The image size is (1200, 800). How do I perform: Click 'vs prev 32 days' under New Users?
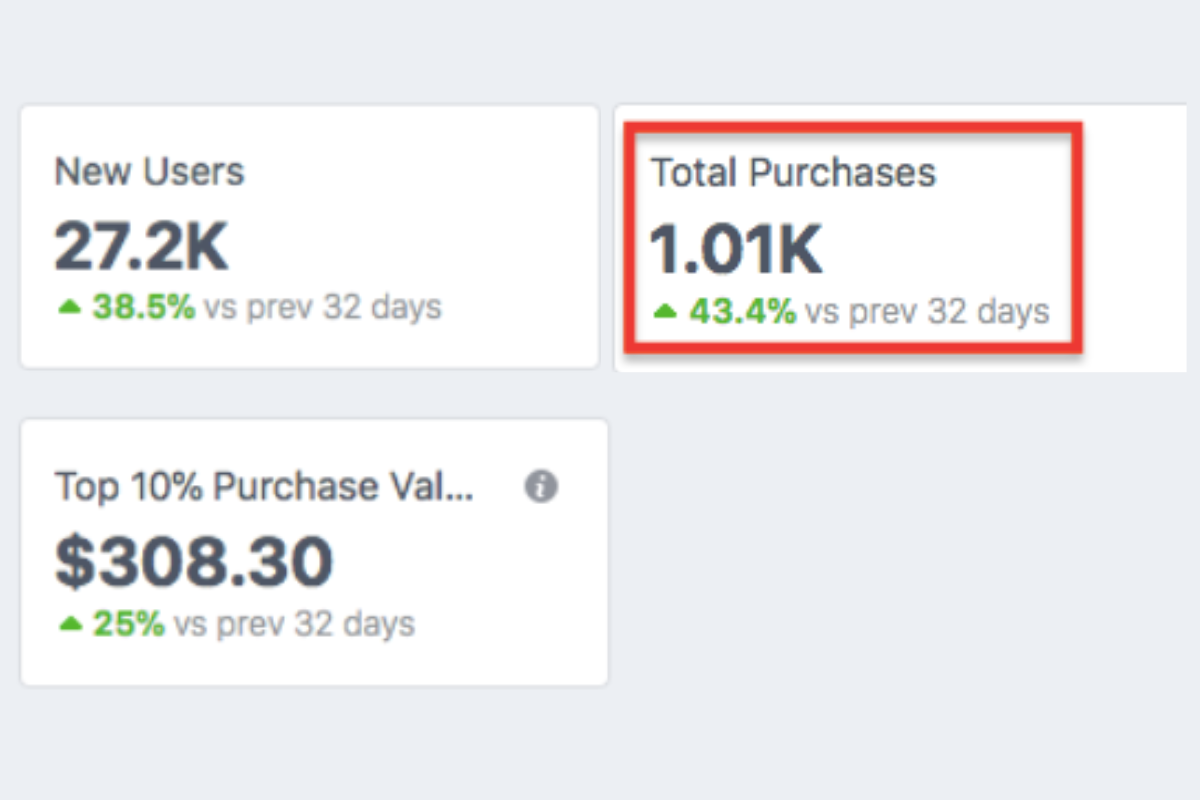click(x=322, y=307)
